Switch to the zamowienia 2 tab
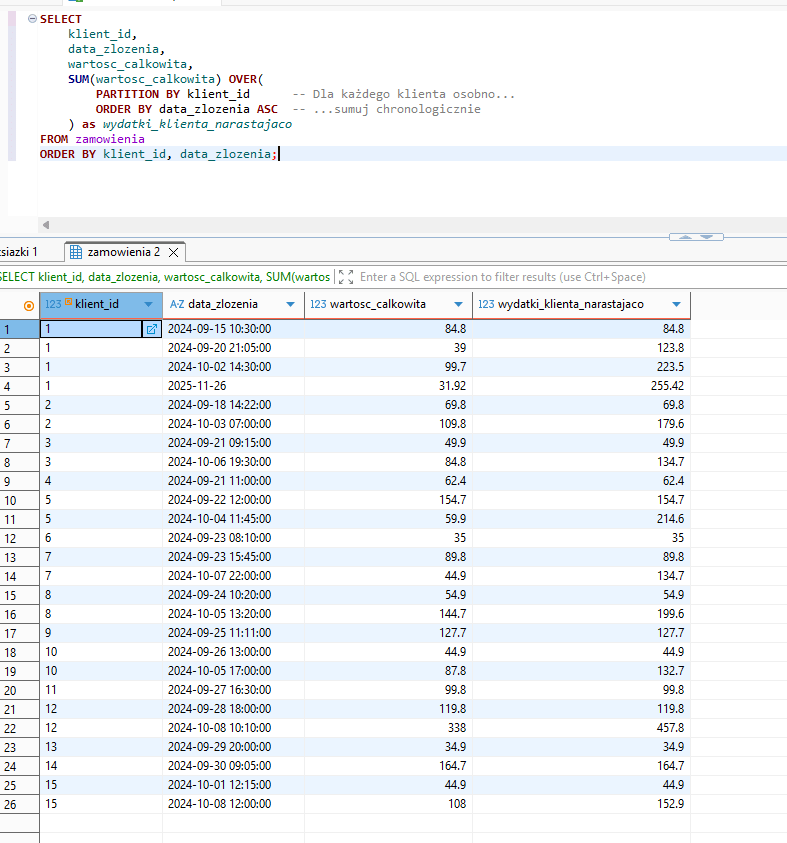 [123, 252]
